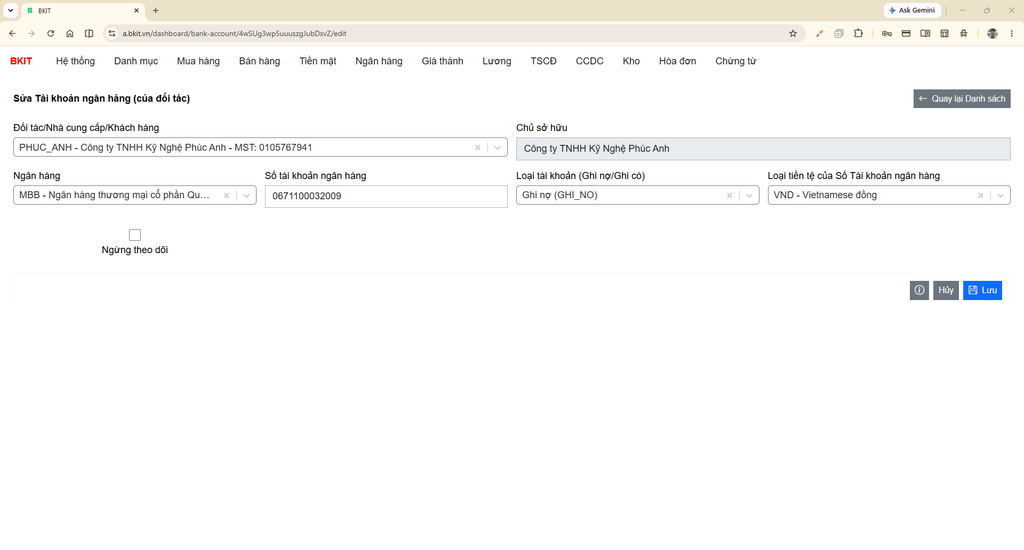Screen dimensions: 1024x550
Task: Save with the Lưu button
Action: 982,290
